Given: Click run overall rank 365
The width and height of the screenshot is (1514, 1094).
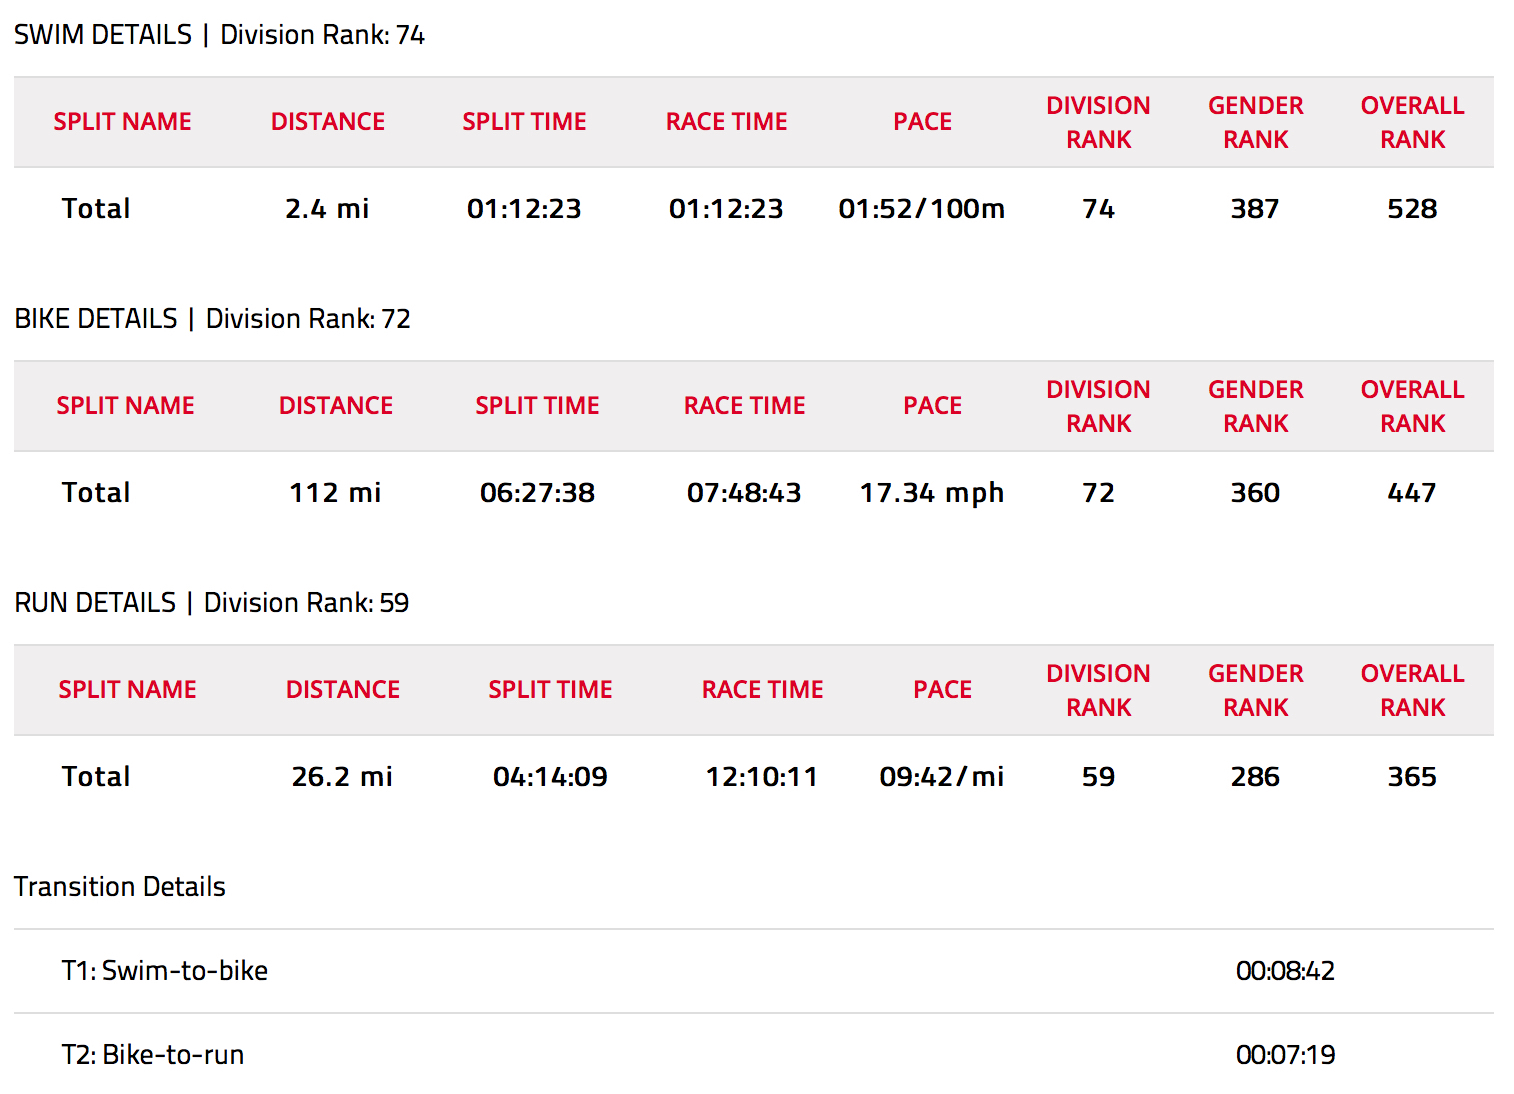Looking at the screenshot, I should coord(1412,776).
